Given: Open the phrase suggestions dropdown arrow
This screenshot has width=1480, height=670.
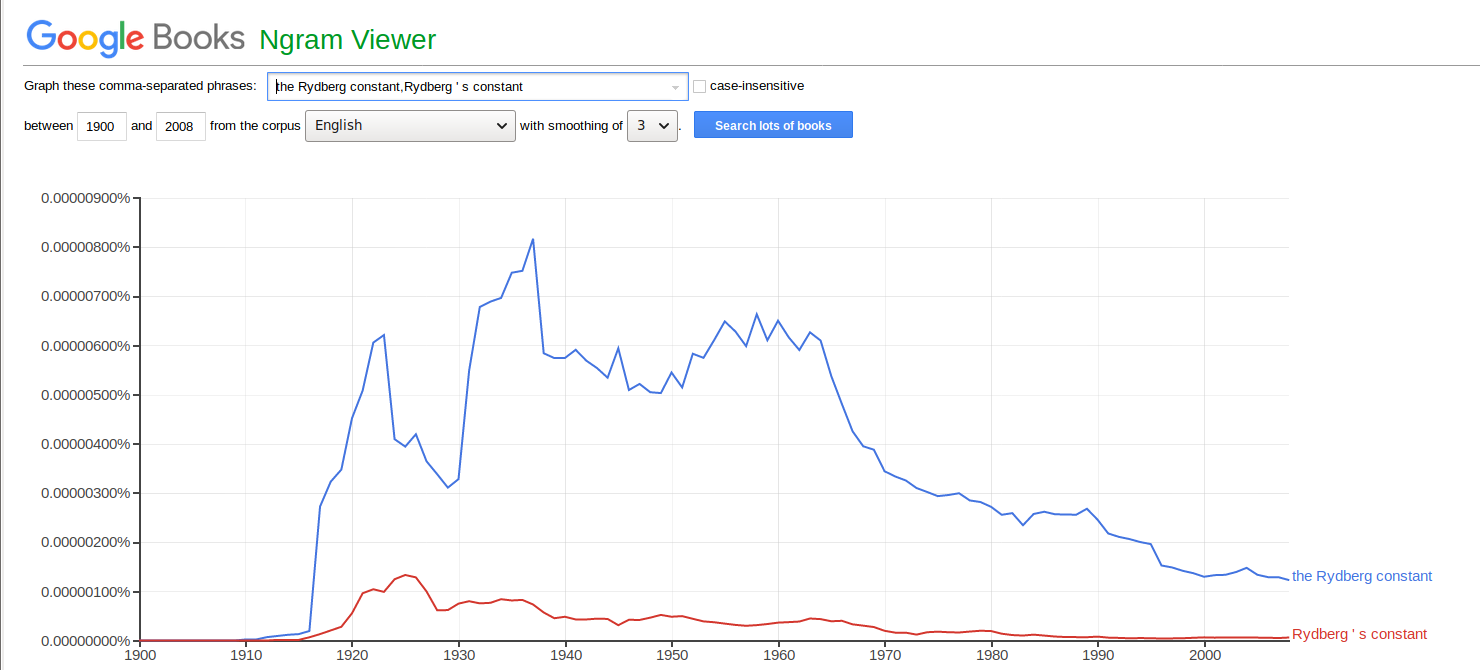Looking at the screenshot, I should [x=676, y=87].
